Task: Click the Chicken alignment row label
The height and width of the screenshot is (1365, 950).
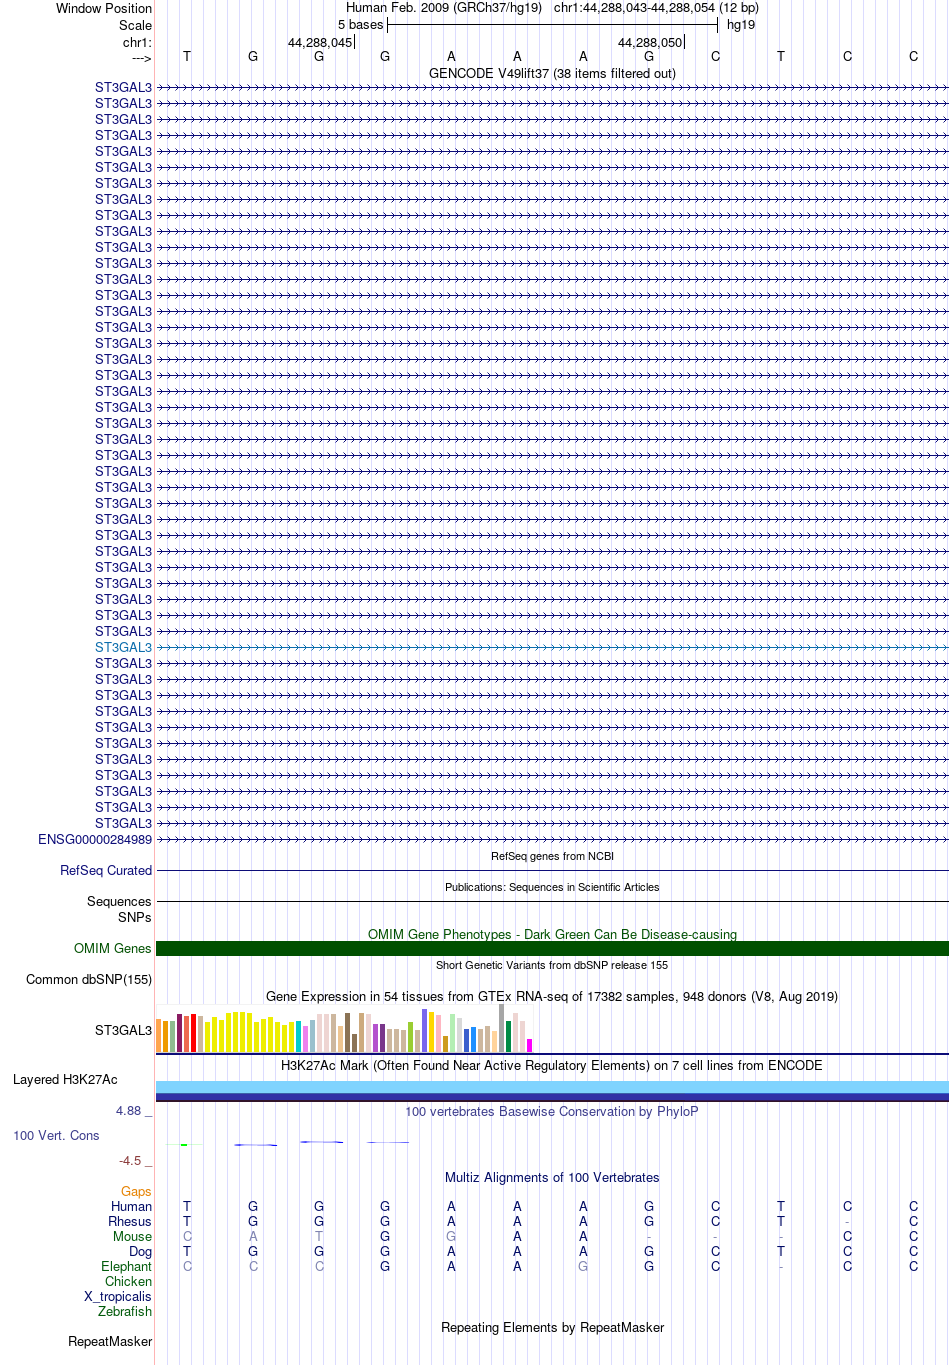Action: coord(128,1281)
